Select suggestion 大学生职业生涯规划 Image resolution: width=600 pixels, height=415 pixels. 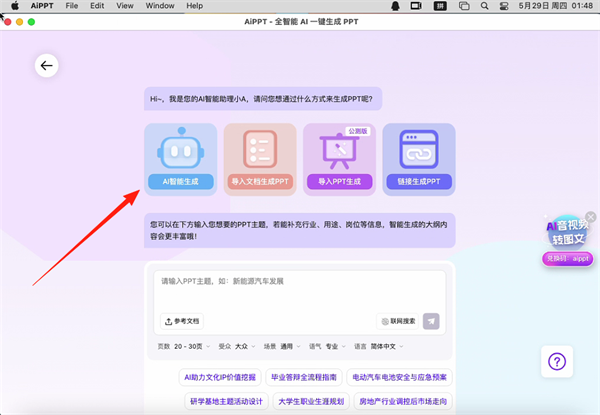[x=311, y=401]
